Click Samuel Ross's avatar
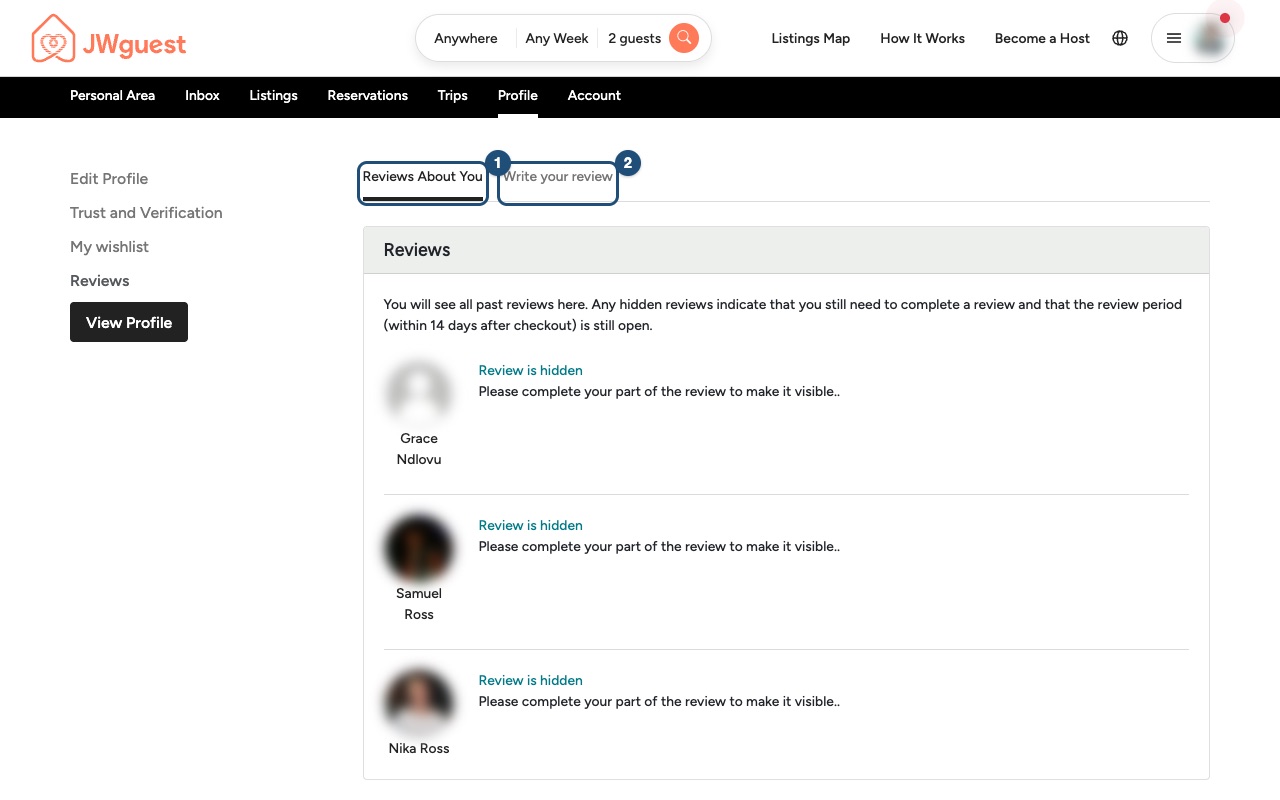This screenshot has width=1280, height=800. tap(419, 550)
